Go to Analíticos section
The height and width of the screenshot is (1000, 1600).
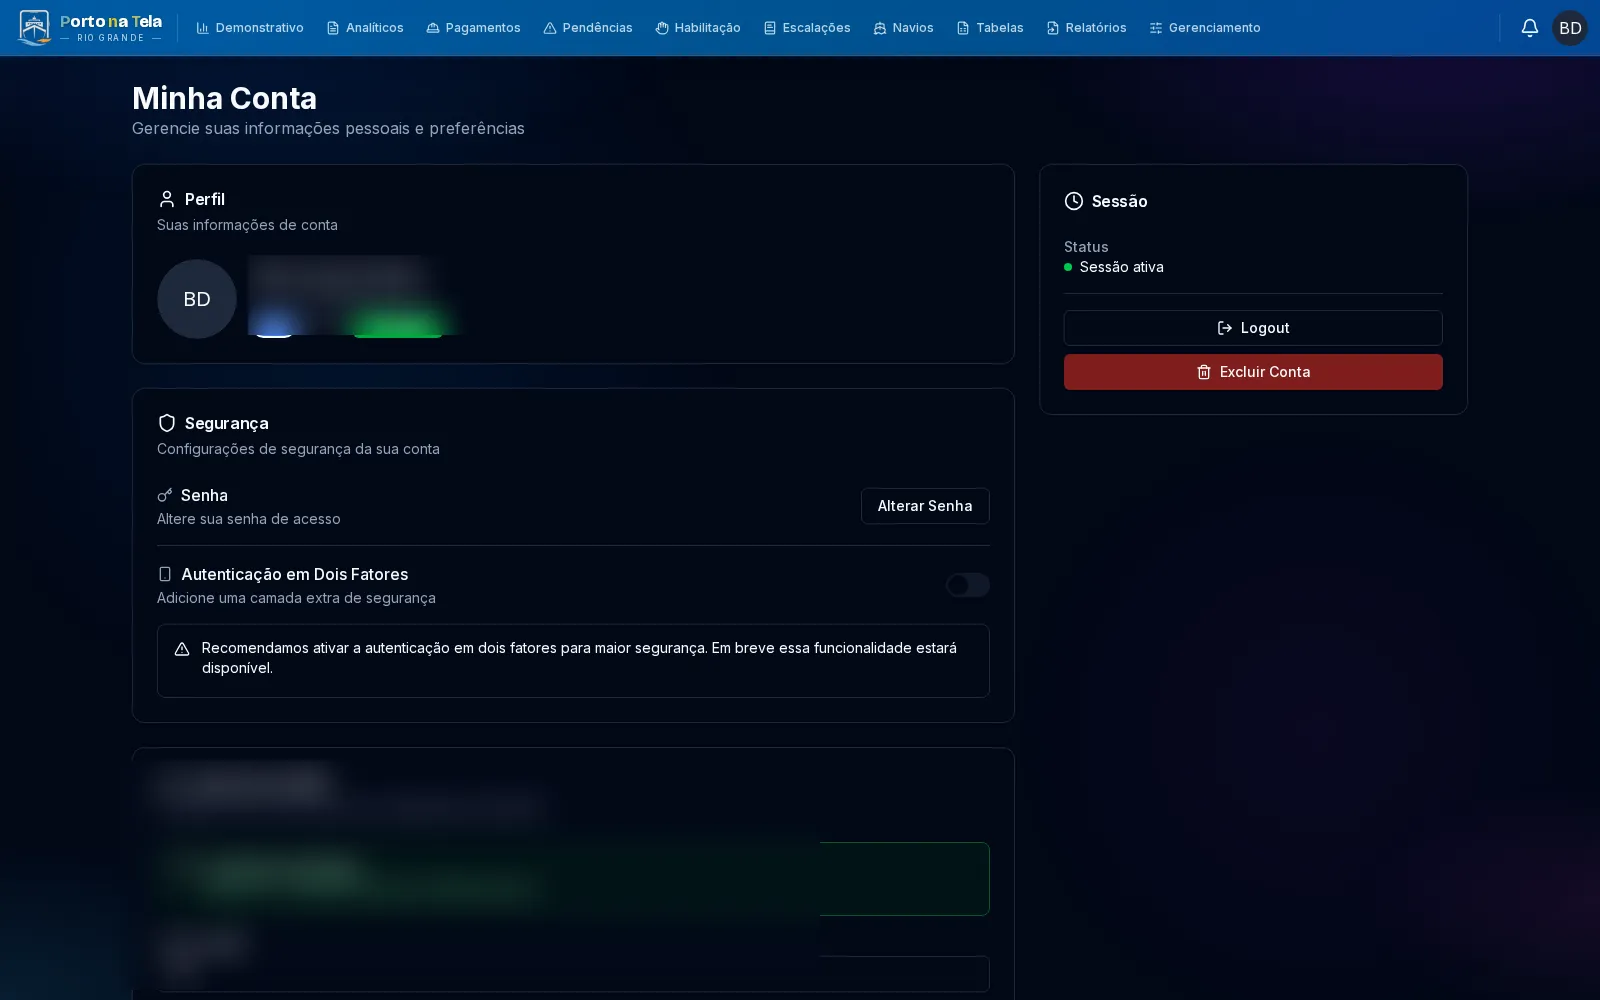(x=365, y=28)
